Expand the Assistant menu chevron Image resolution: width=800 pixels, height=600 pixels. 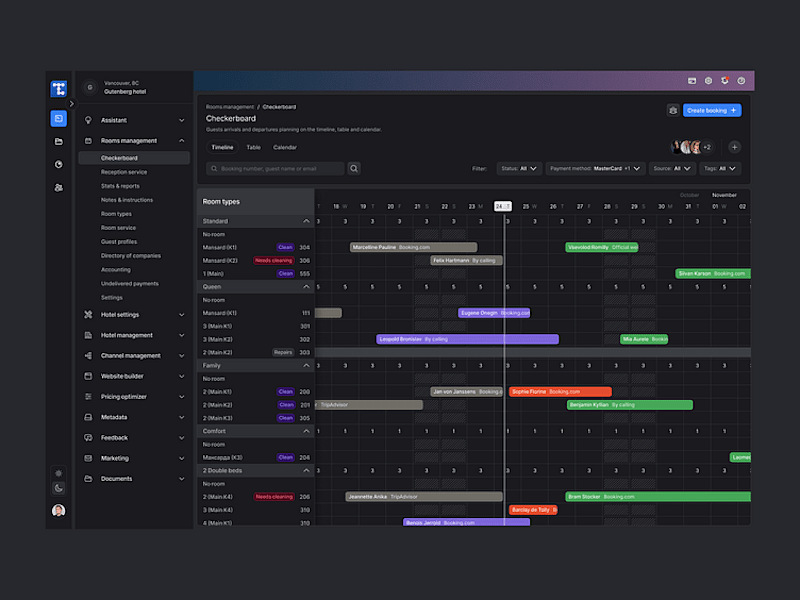[x=182, y=120]
